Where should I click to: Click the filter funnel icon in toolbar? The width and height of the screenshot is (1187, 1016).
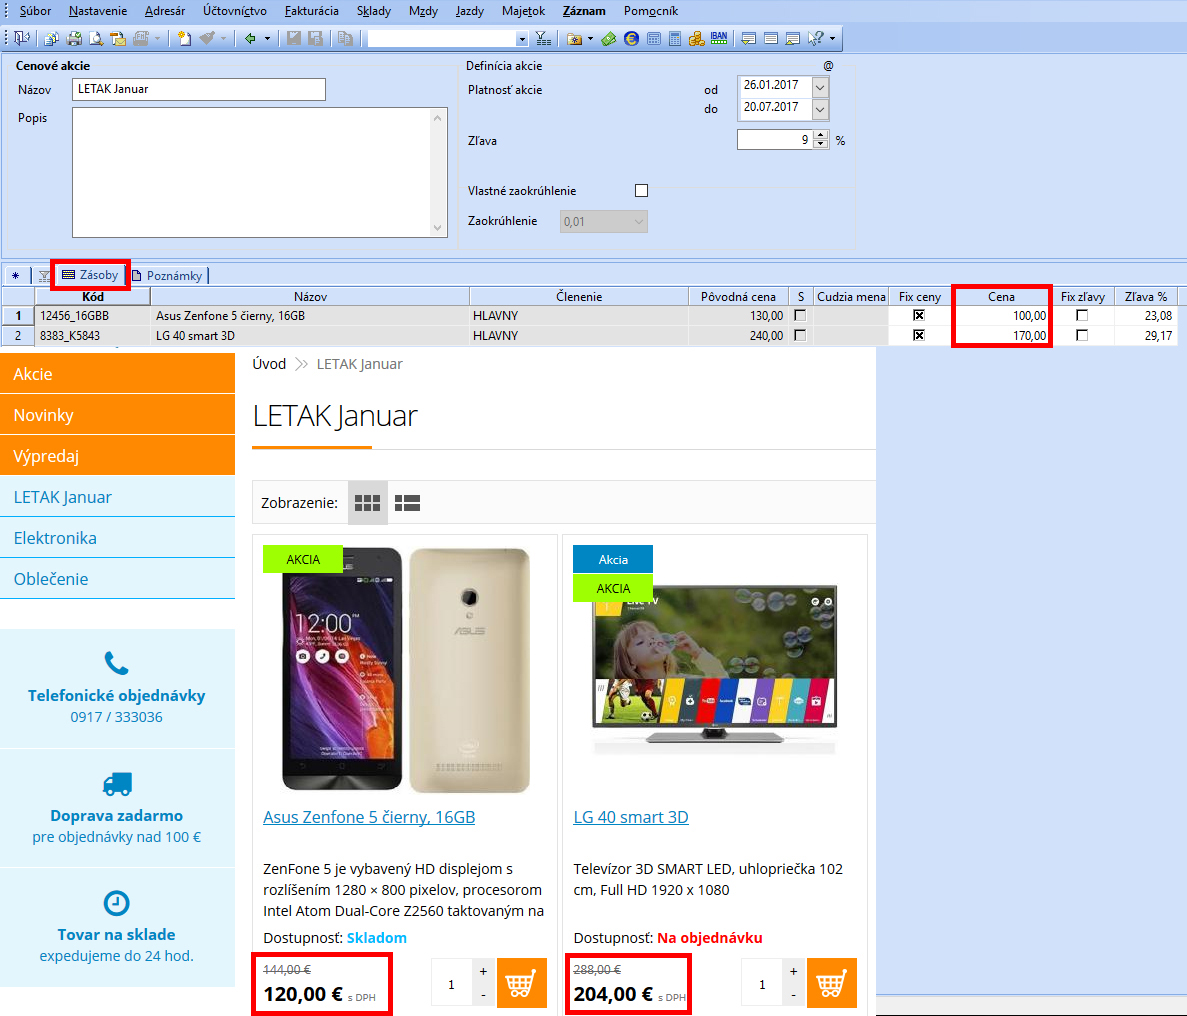pos(543,39)
